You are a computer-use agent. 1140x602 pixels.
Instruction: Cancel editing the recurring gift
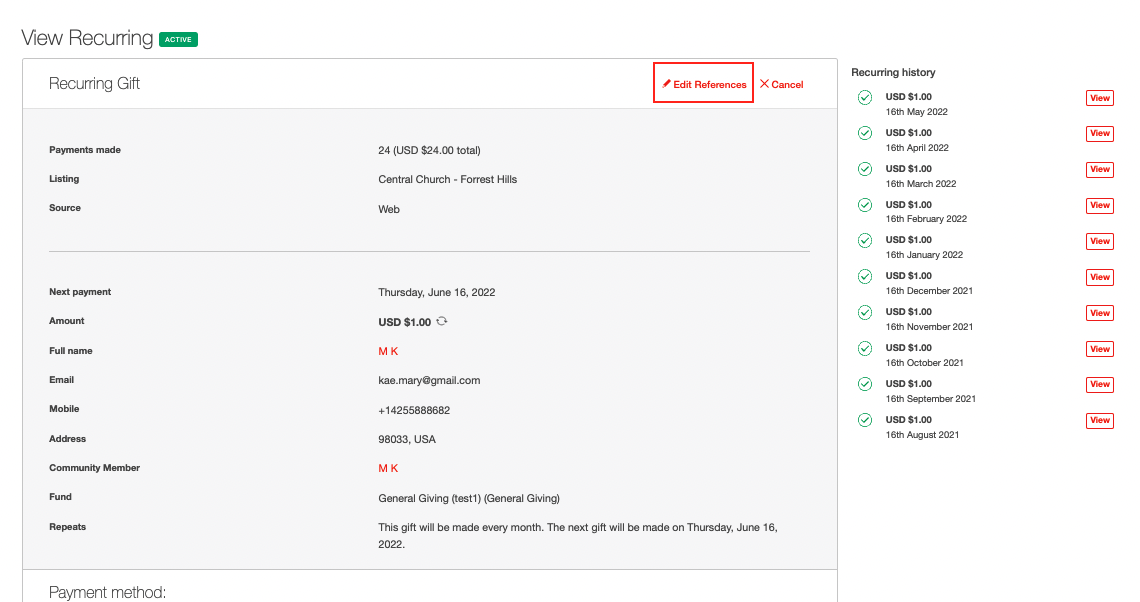781,84
